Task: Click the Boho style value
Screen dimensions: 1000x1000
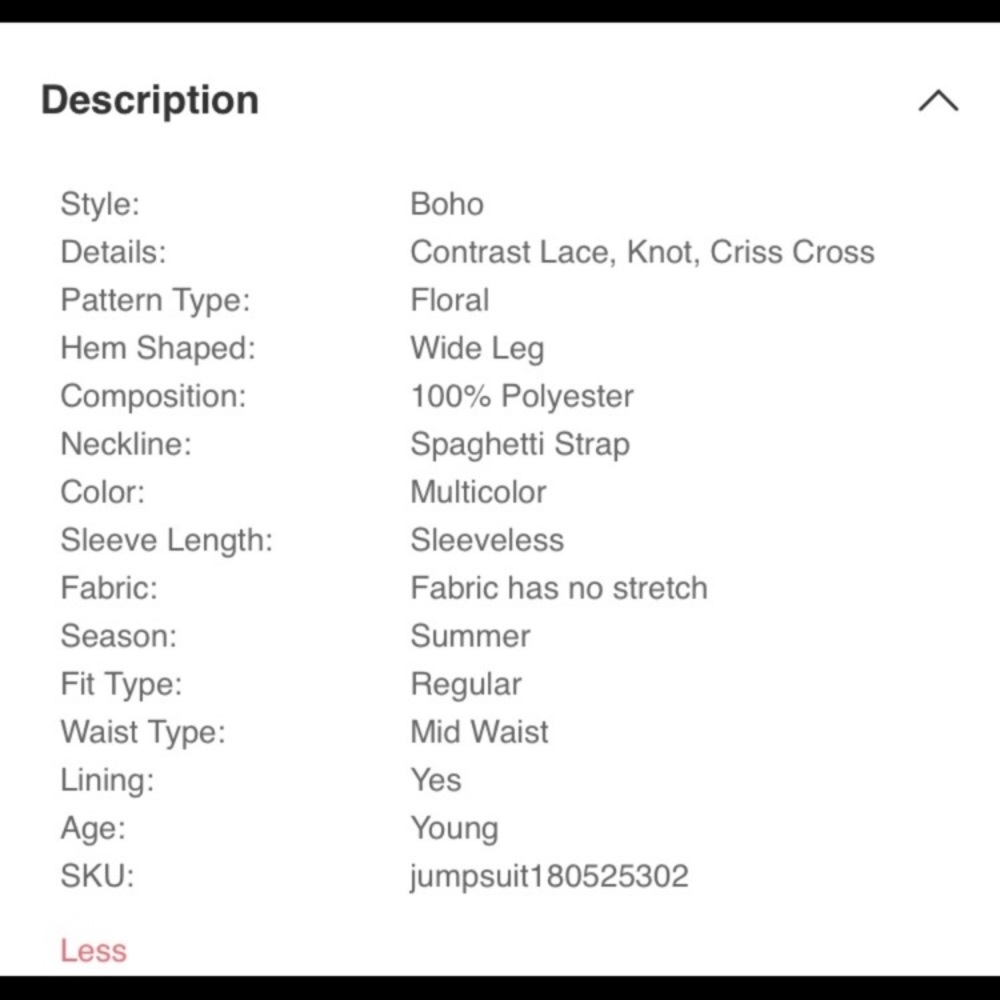Action: [447, 204]
